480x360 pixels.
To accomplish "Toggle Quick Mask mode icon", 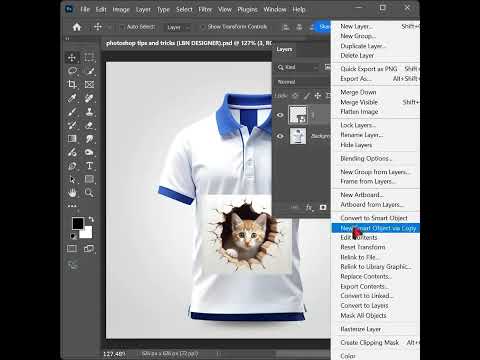I will pyautogui.click(x=72, y=248).
